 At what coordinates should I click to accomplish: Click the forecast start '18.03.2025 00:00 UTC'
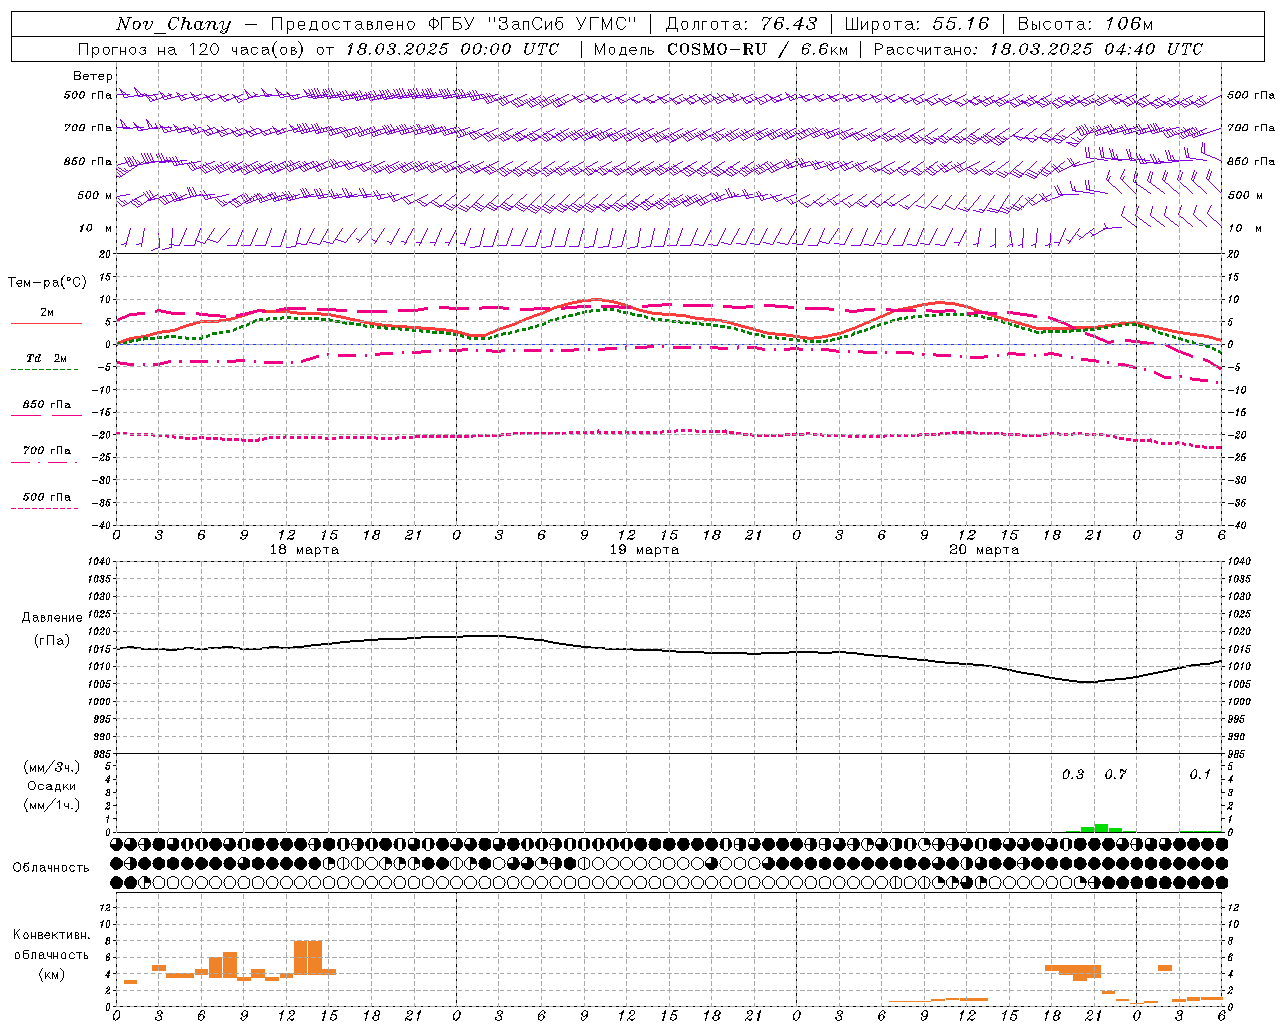click(452, 49)
